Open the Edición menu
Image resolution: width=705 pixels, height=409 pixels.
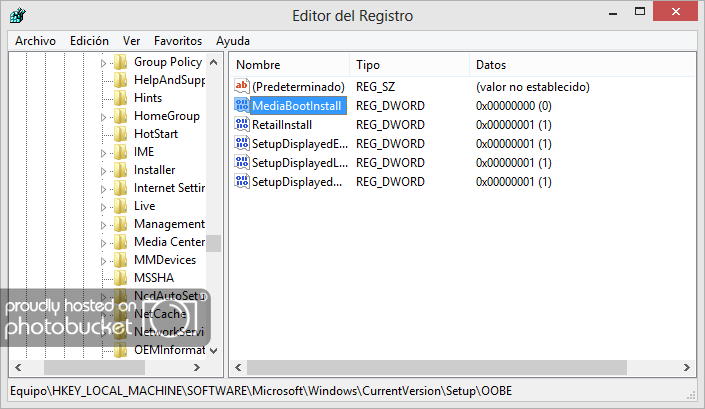[89, 41]
